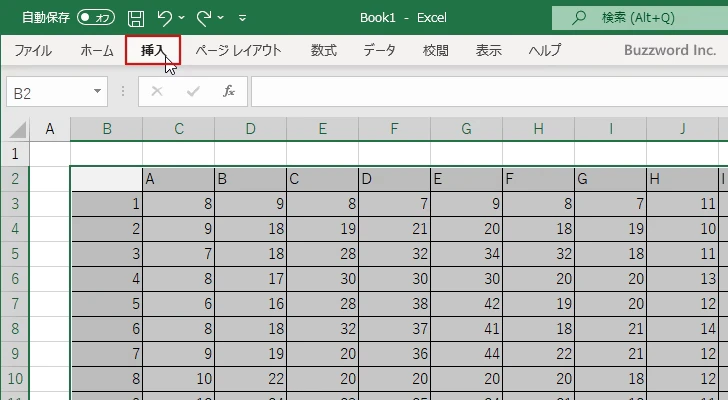Click cell H9 with value 22
This screenshot has width=728, height=400.
[x=538, y=354]
